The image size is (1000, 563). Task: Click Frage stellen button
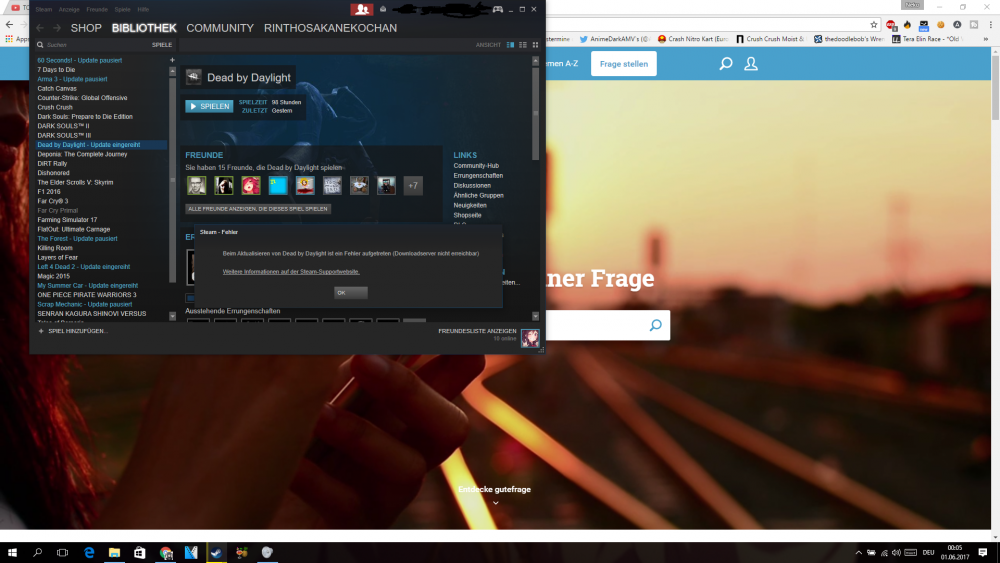(x=624, y=64)
